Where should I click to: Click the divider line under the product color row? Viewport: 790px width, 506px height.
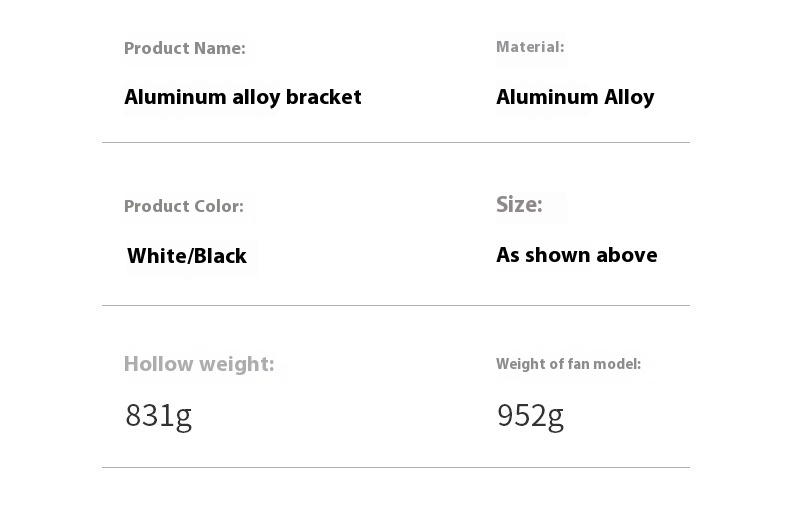point(395,305)
